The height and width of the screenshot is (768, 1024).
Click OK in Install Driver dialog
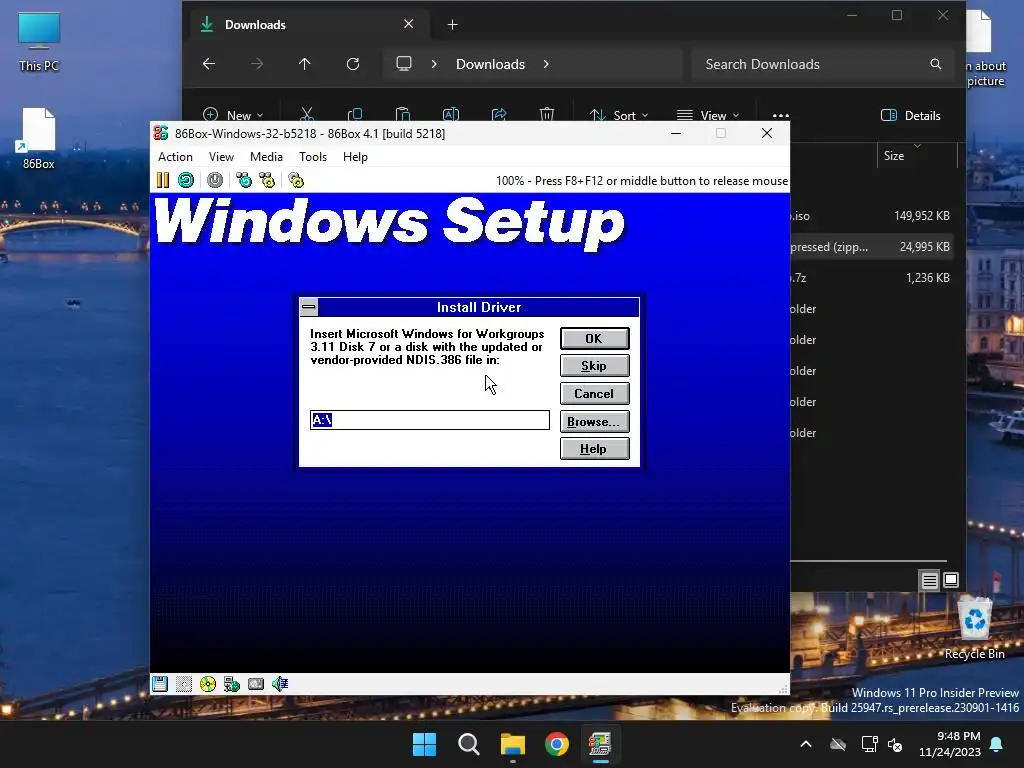pos(594,338)
